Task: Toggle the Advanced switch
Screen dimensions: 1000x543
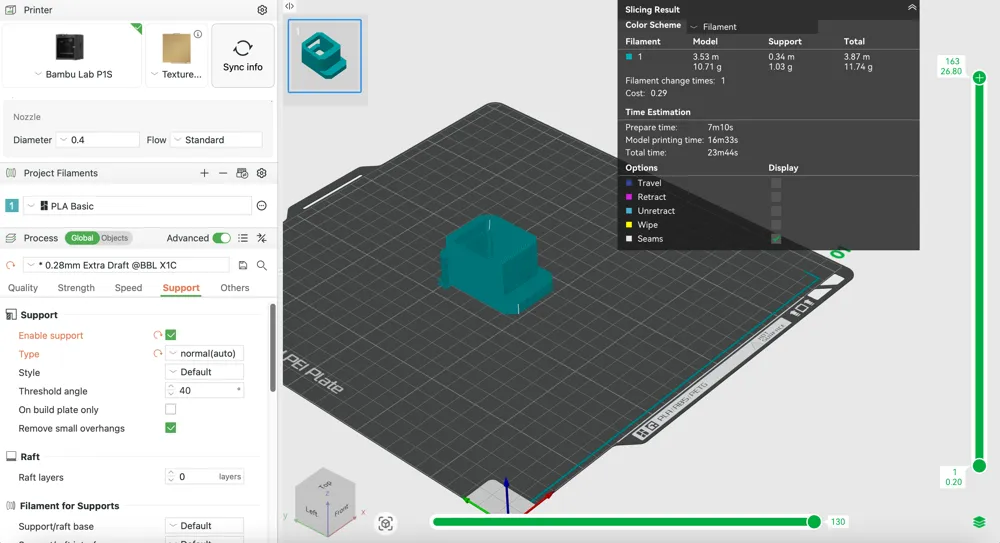Action: tap(222, 238)
